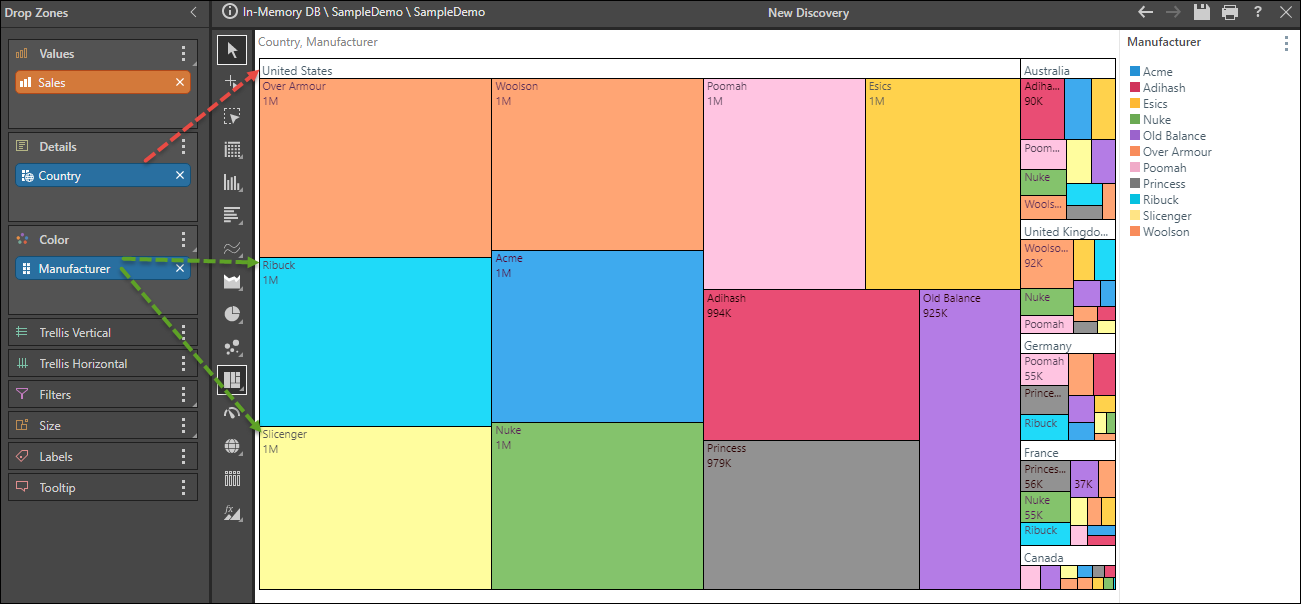The height and width of the screenshot is (604, 1301).
Task: Open the Tooltip drop zone menu
Action: coord(183,487)
